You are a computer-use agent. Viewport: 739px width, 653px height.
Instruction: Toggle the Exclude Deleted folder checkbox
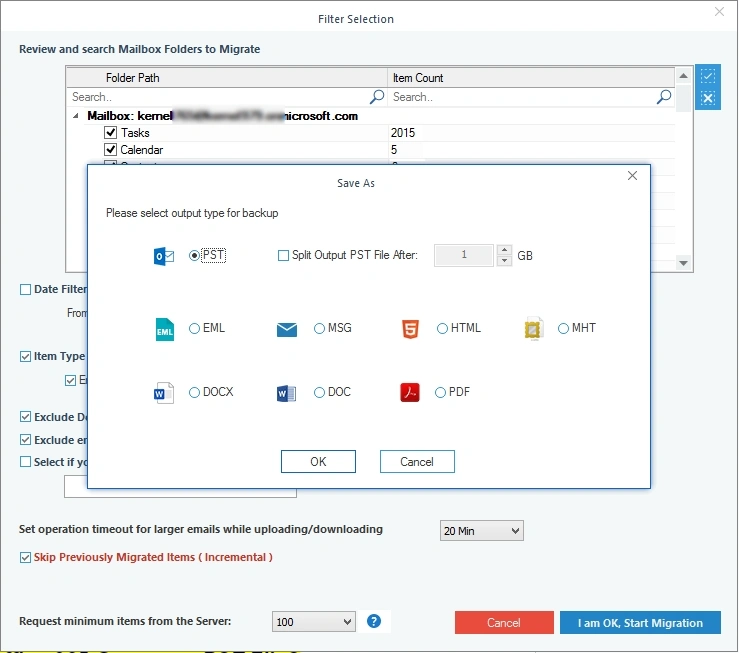coord(25,417)
